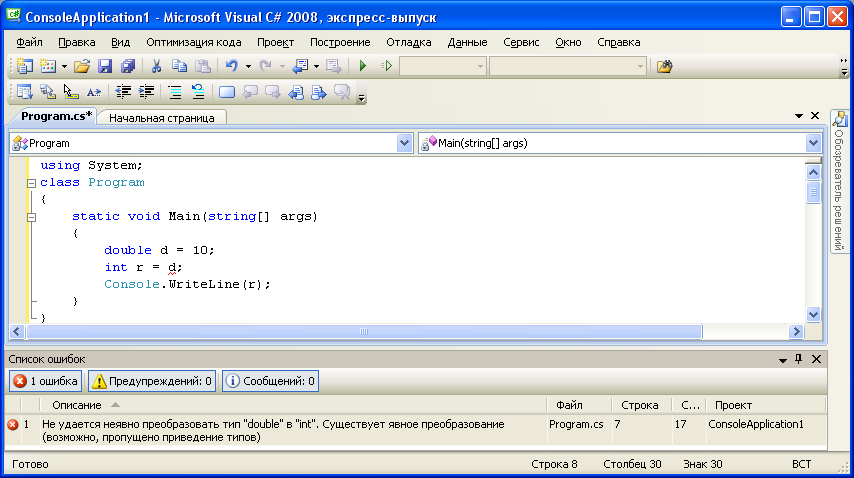Click the Navigate Backward icon
The image size is (854, 478).
[x=300, y=66]
